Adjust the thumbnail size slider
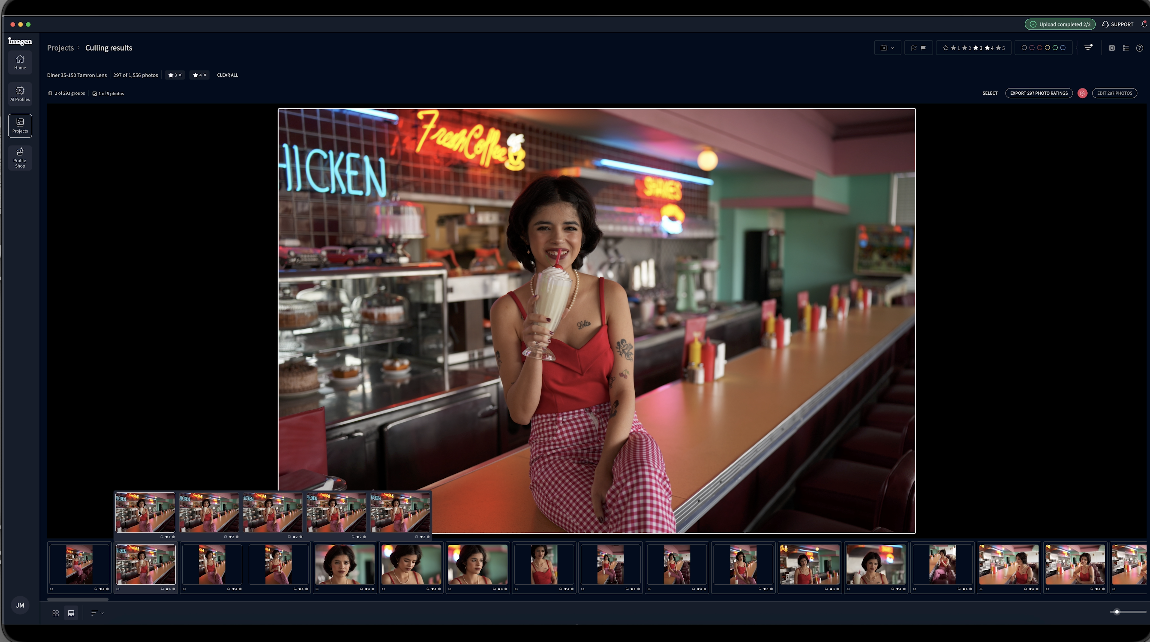 pos(1116,612)
